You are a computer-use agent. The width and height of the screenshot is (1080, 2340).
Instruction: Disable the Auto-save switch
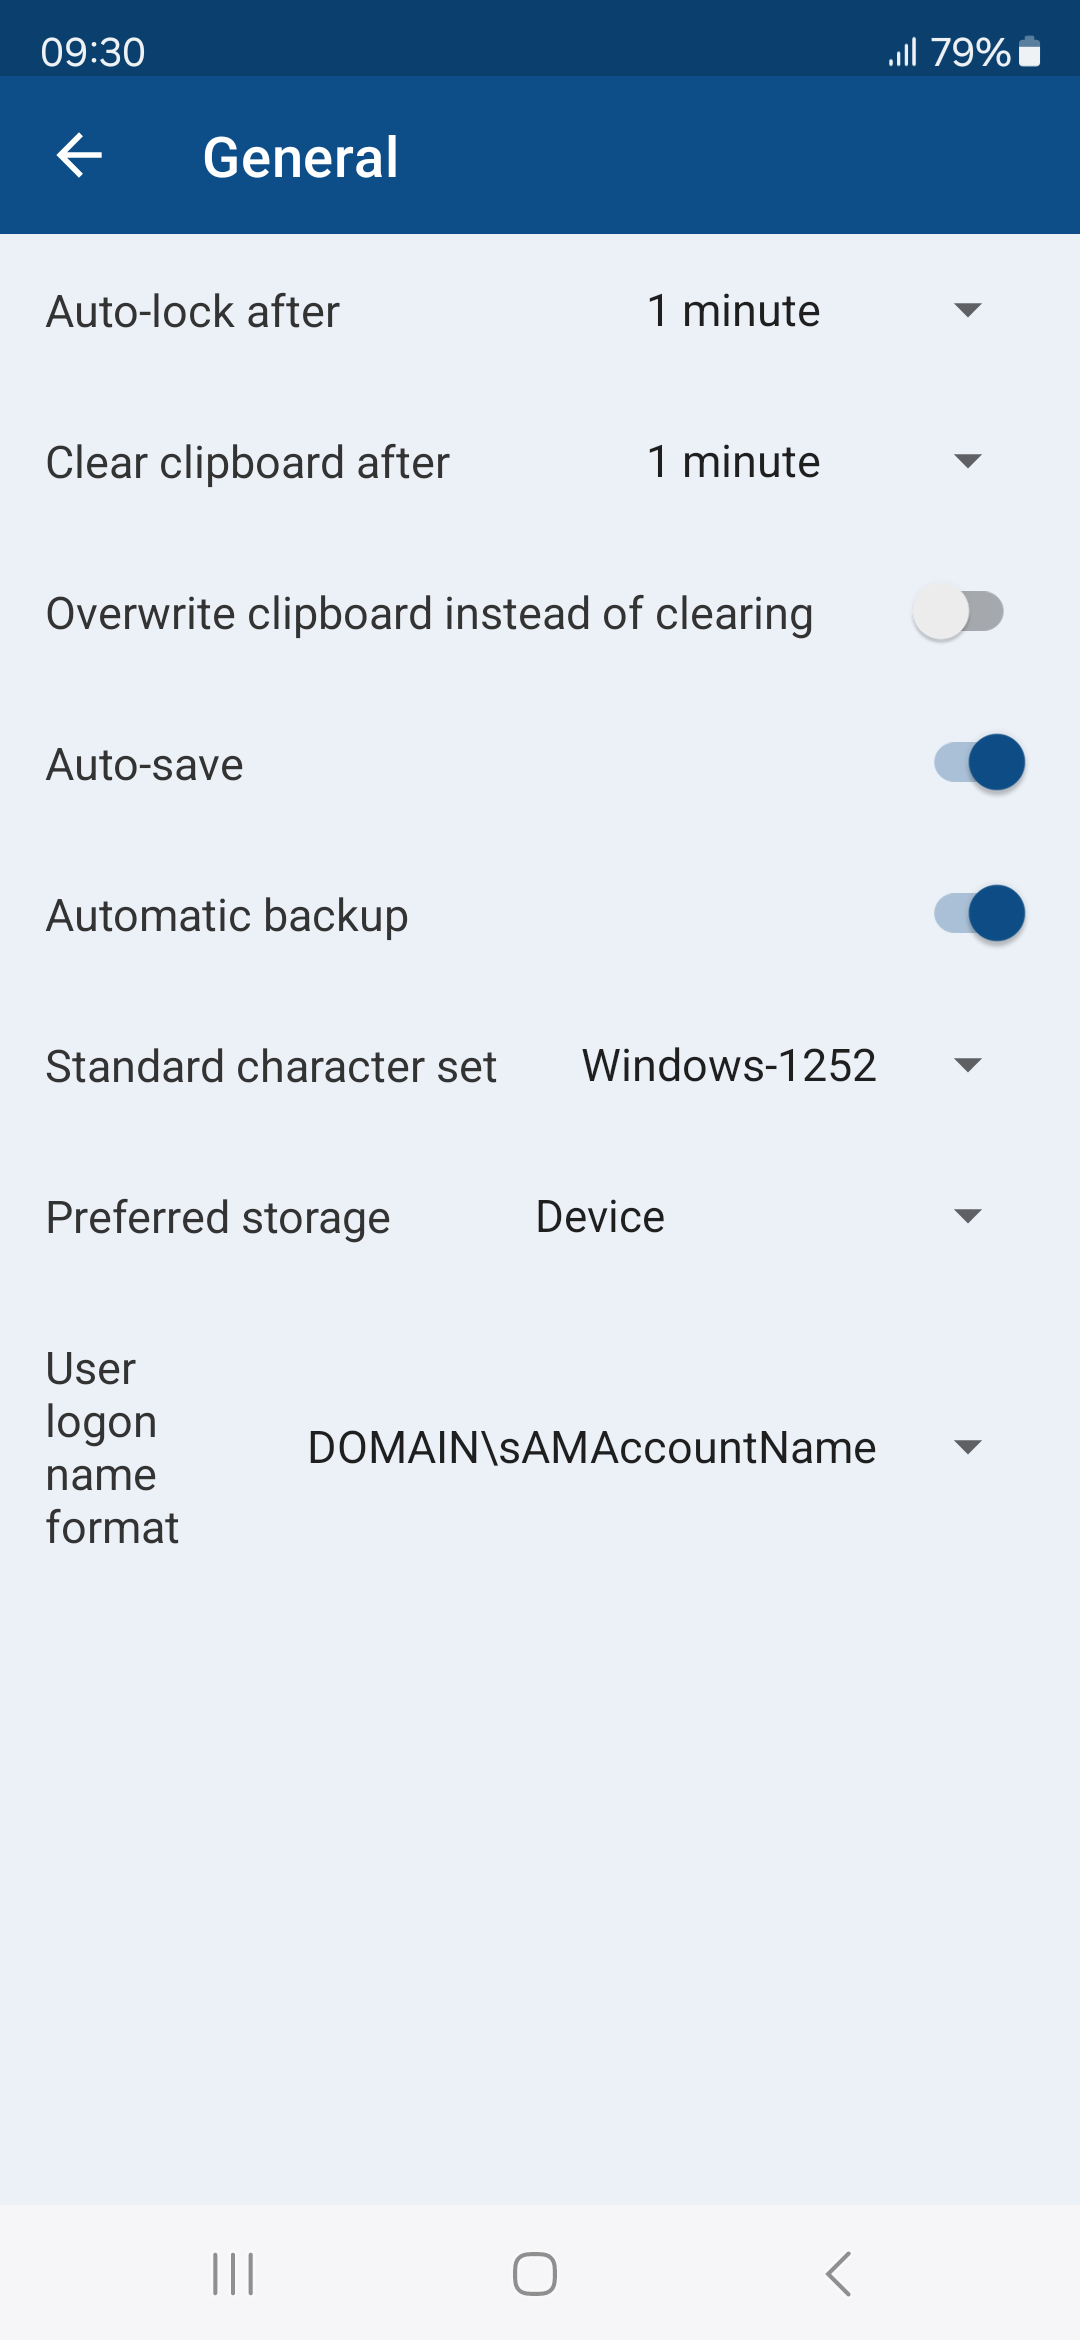(x=980, y=763)
